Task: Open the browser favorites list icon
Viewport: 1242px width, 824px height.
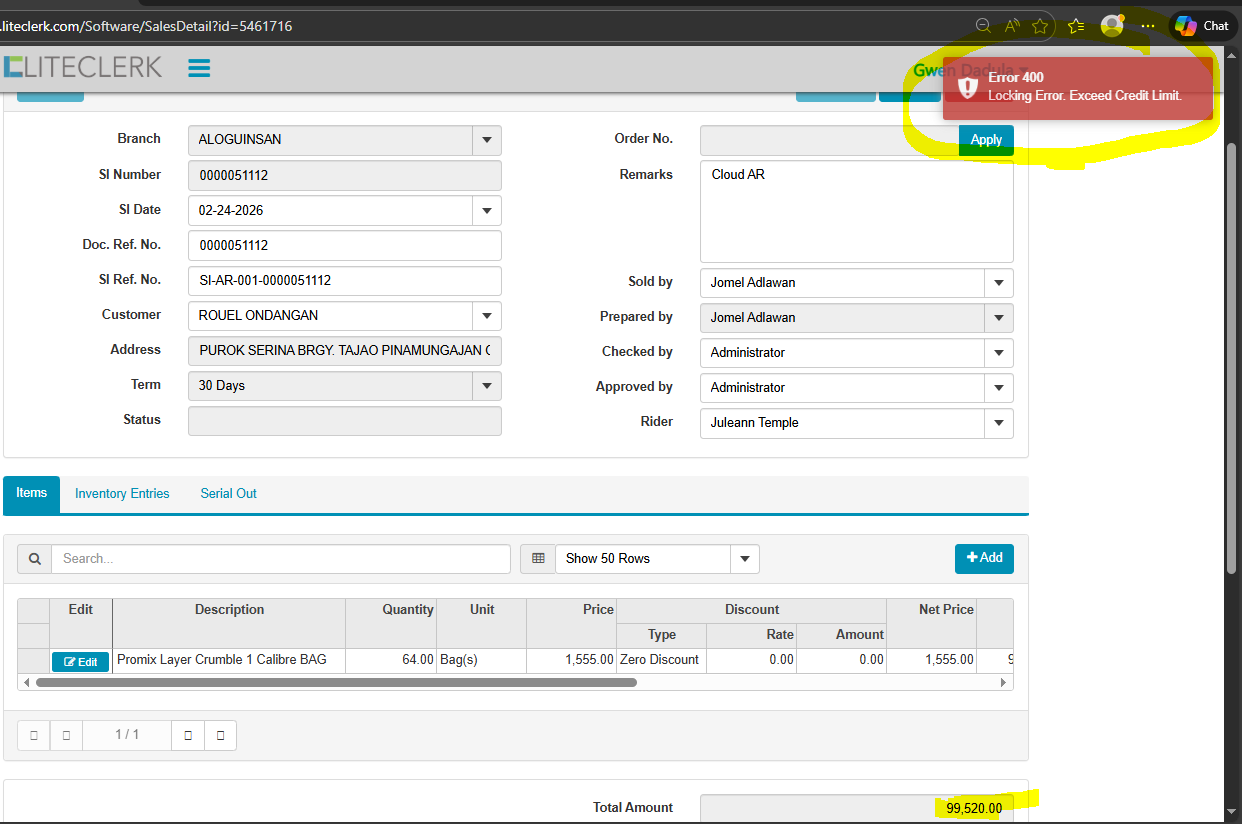Action: click(x=1076, y=26)
